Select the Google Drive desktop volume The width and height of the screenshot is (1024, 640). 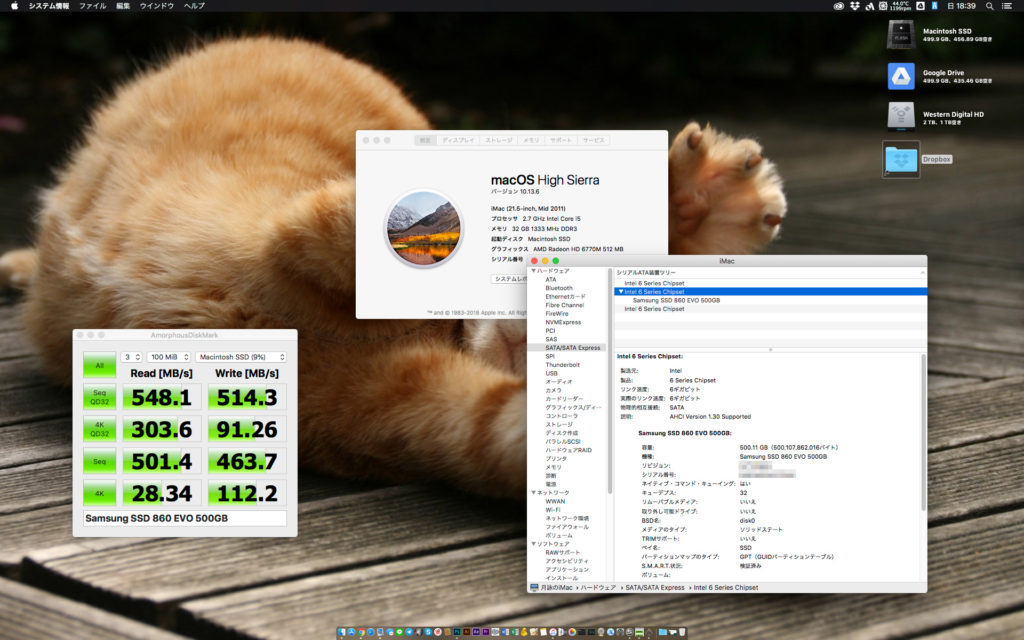(901, 76)
